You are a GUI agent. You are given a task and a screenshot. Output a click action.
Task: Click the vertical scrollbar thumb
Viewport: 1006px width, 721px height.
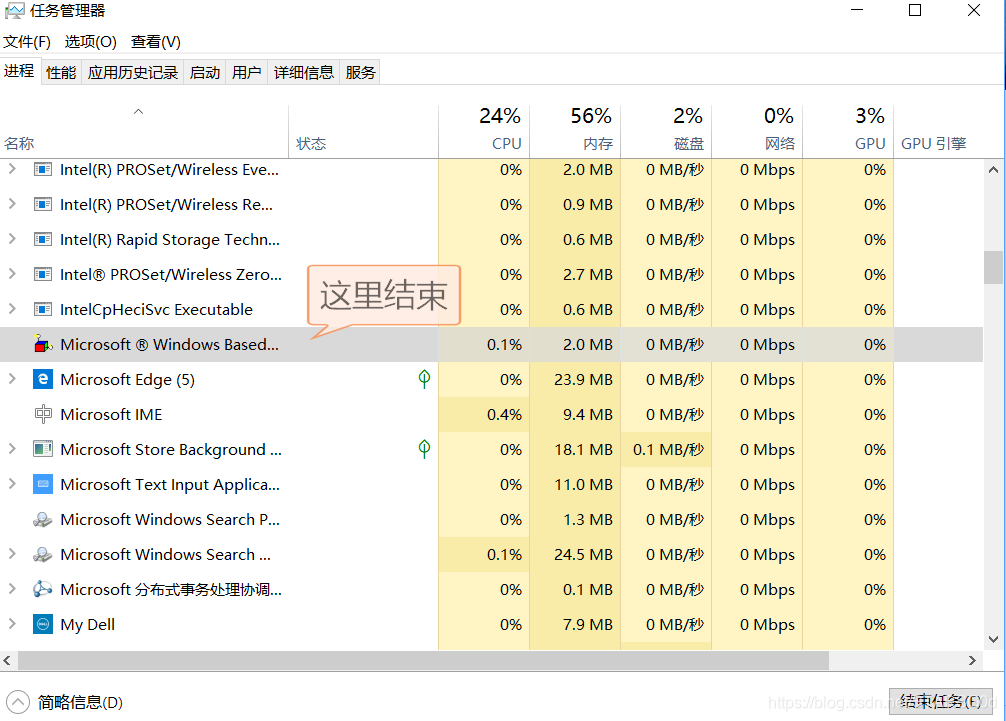993,267
